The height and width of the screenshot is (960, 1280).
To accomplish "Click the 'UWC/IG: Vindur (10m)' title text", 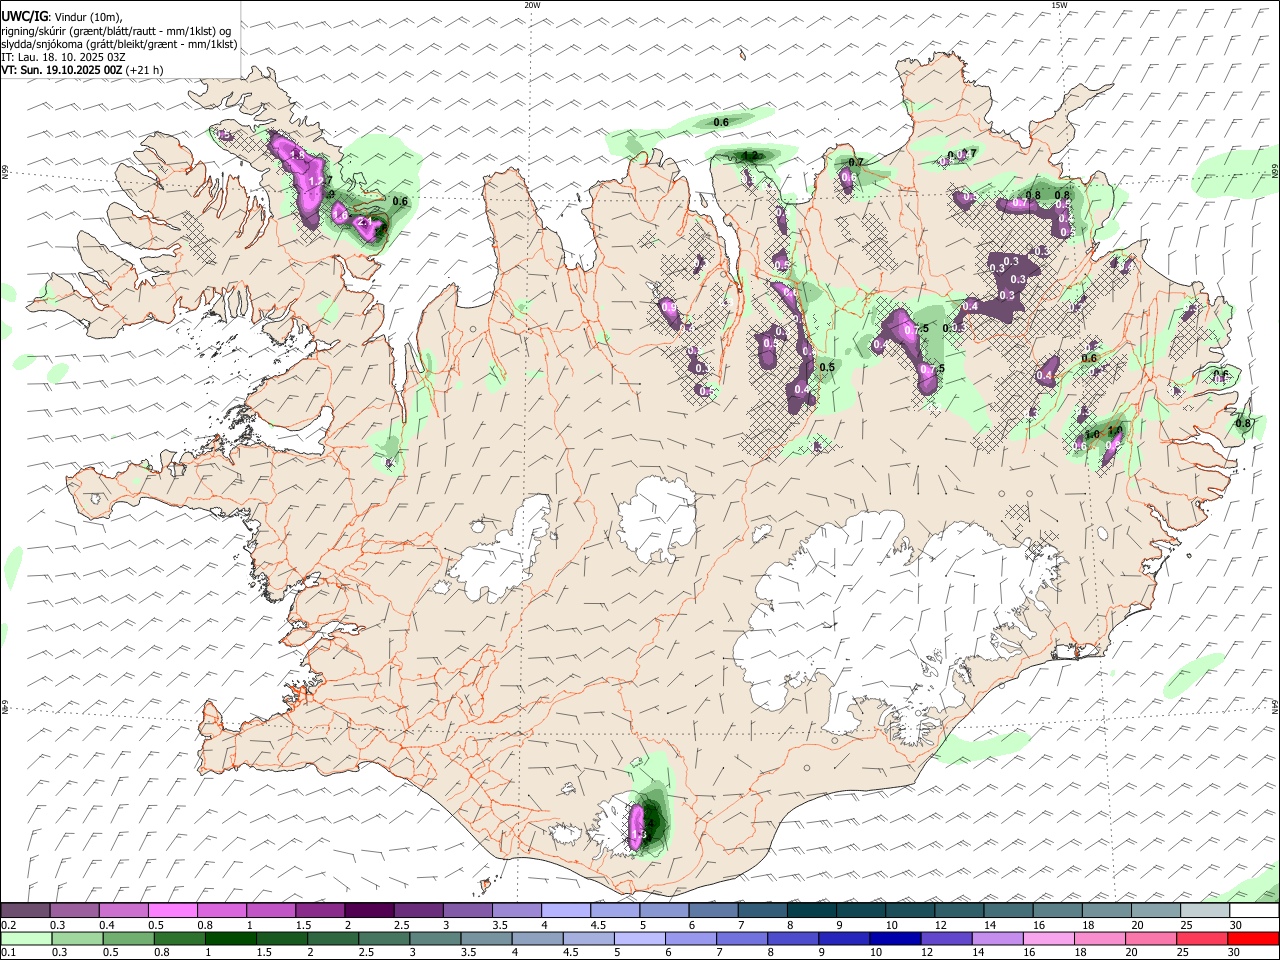I will 62,17.
